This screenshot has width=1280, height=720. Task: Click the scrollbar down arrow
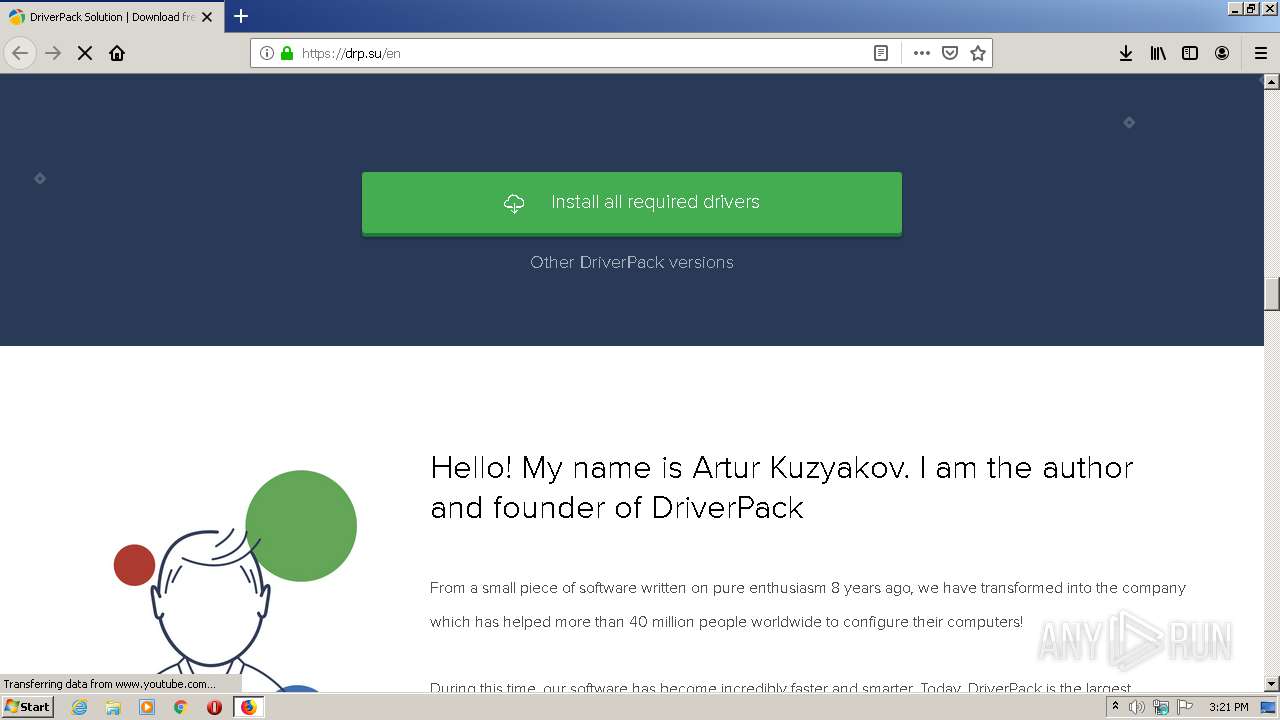(1272, 684)
